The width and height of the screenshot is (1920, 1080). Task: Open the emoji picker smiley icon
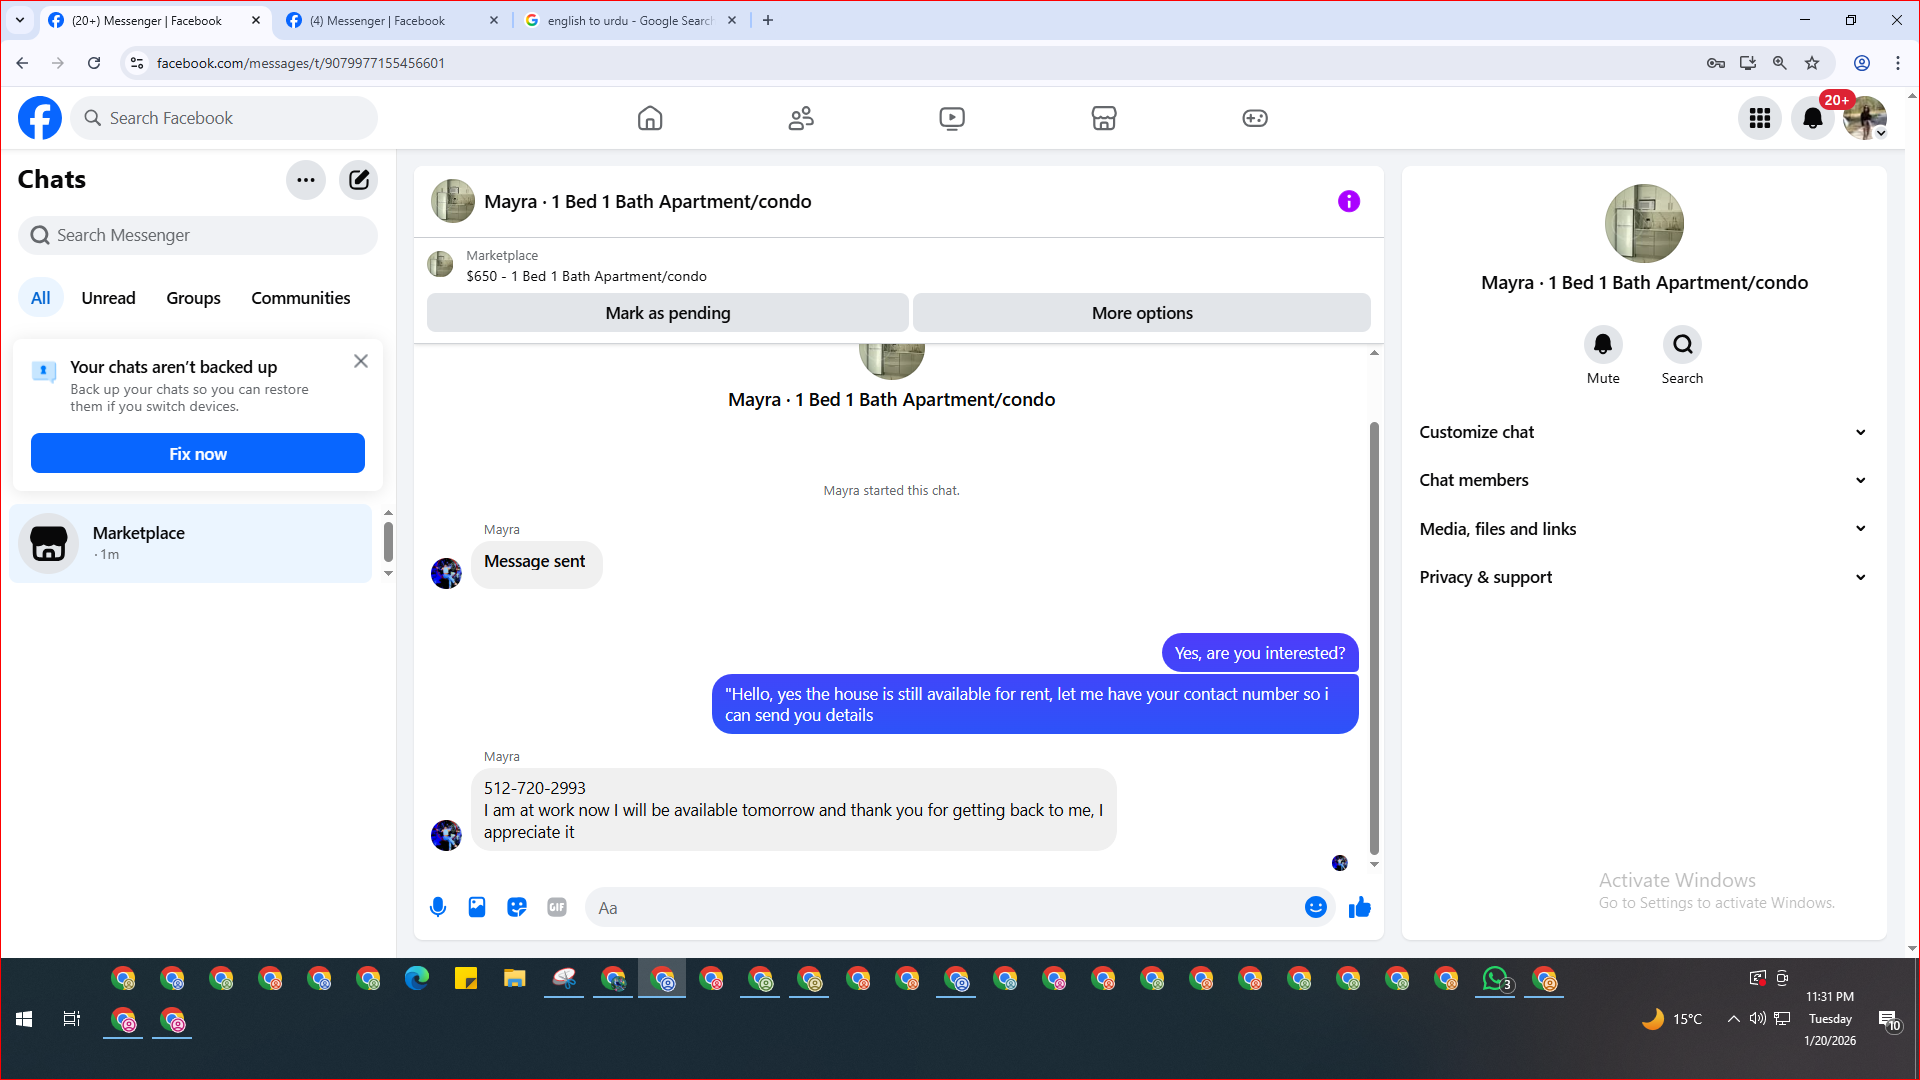pos(1316,907)
